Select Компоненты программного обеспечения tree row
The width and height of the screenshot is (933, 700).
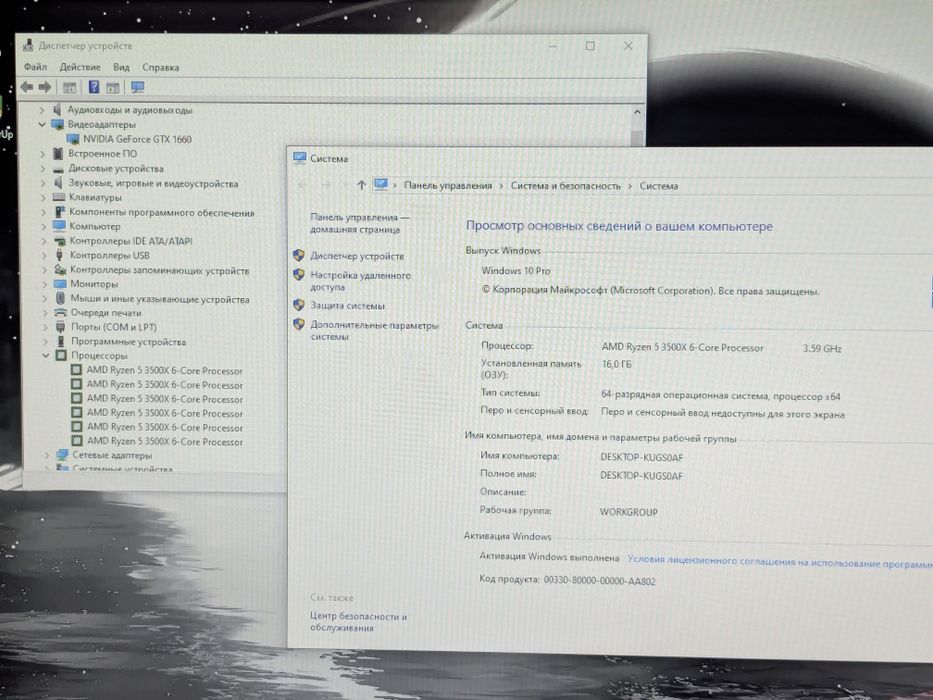click(x=161, y=212)
